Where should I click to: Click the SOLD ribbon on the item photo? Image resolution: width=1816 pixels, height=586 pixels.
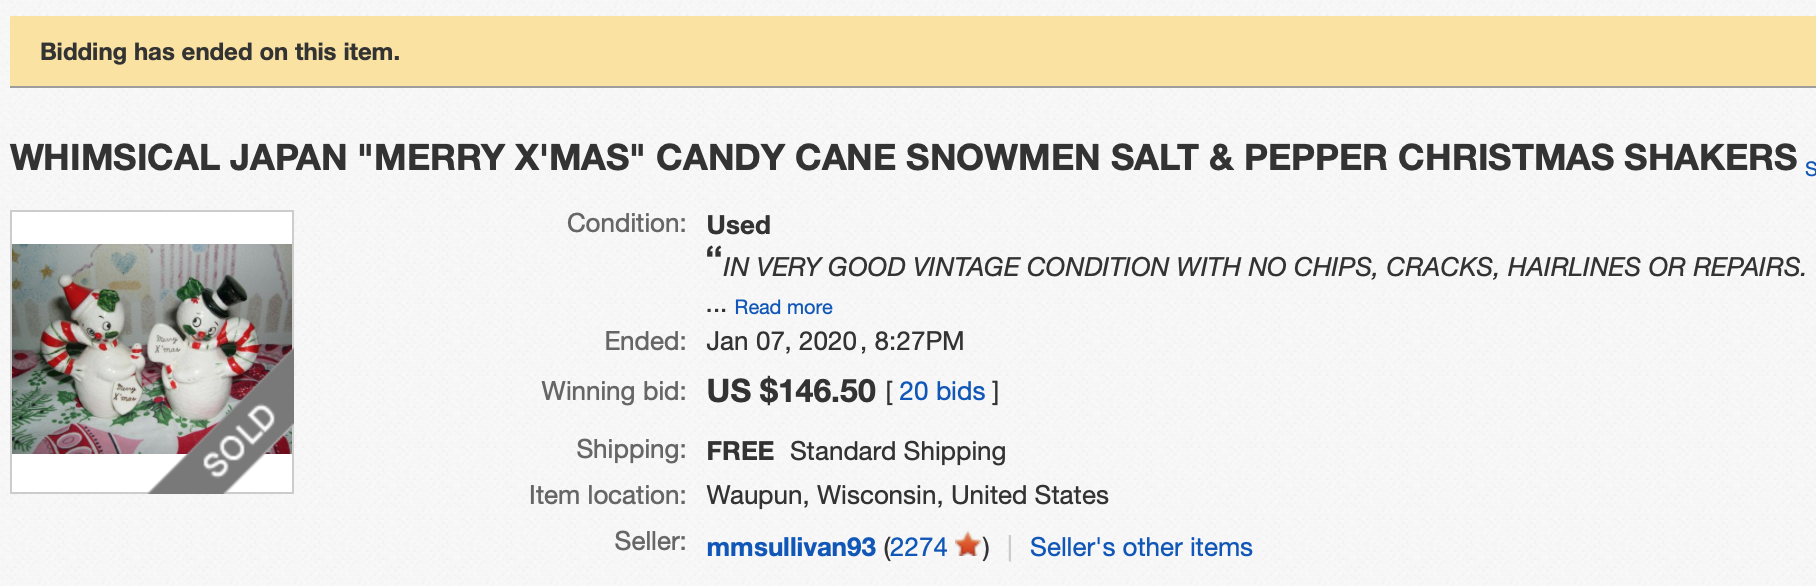[x=238, y=441]
